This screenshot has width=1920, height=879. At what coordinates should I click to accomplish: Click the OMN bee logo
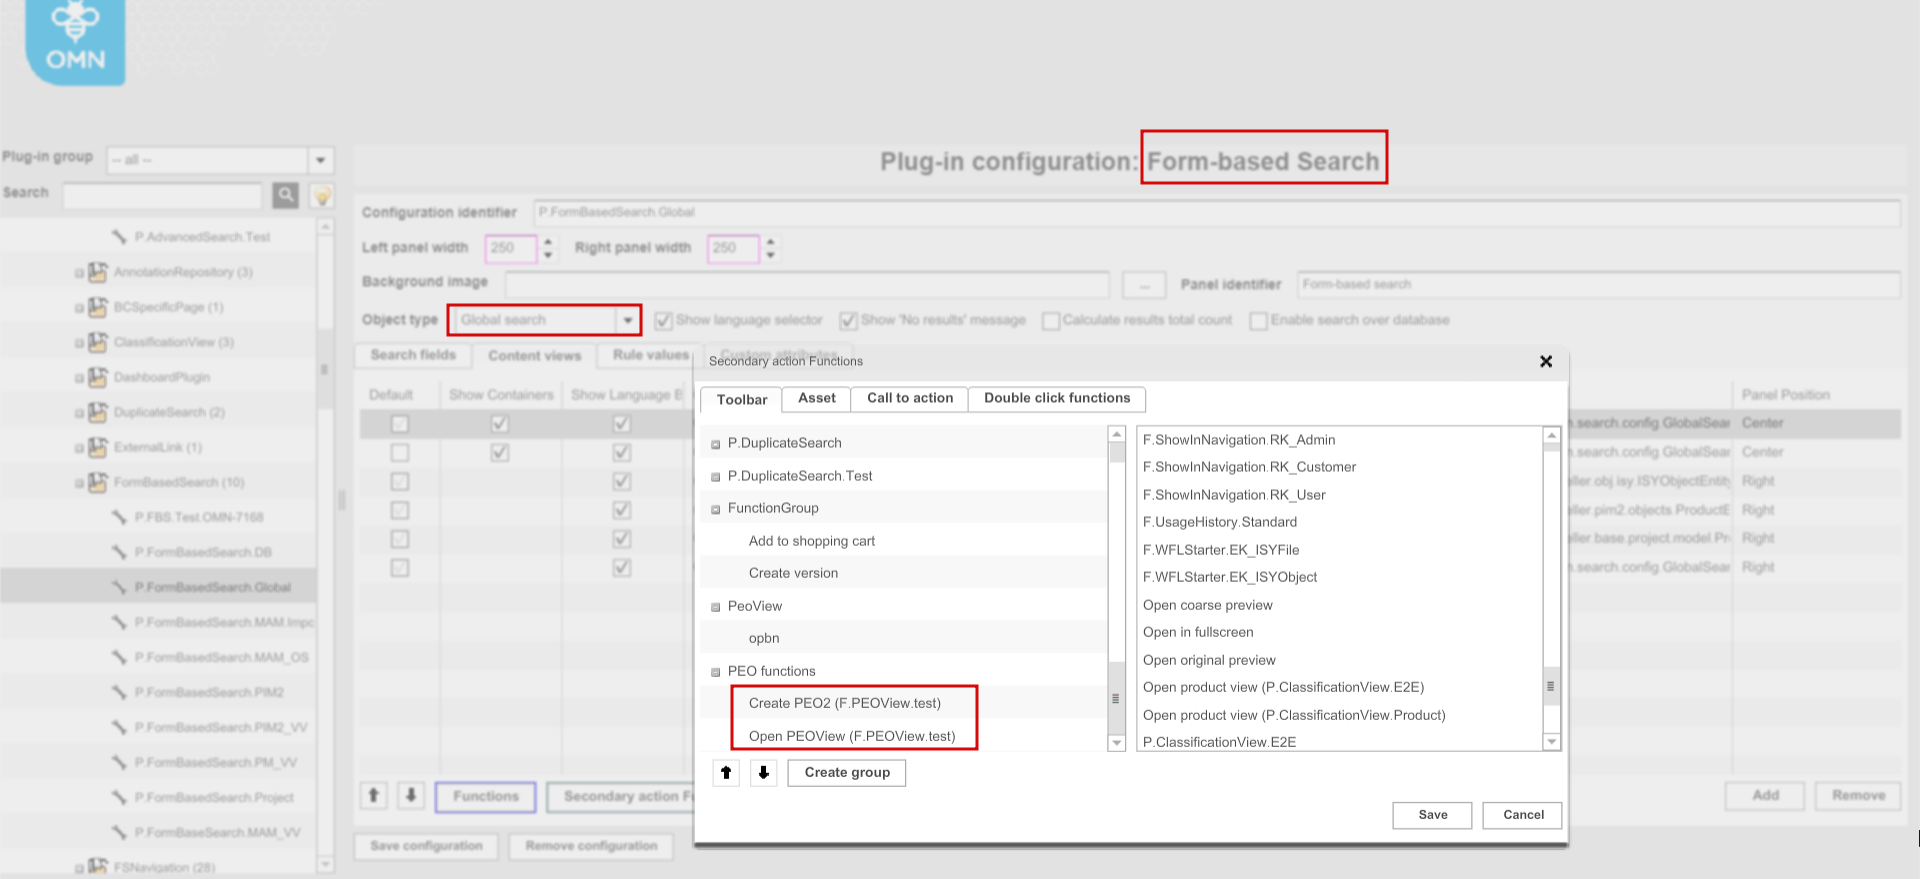click(x=75, y=41)
